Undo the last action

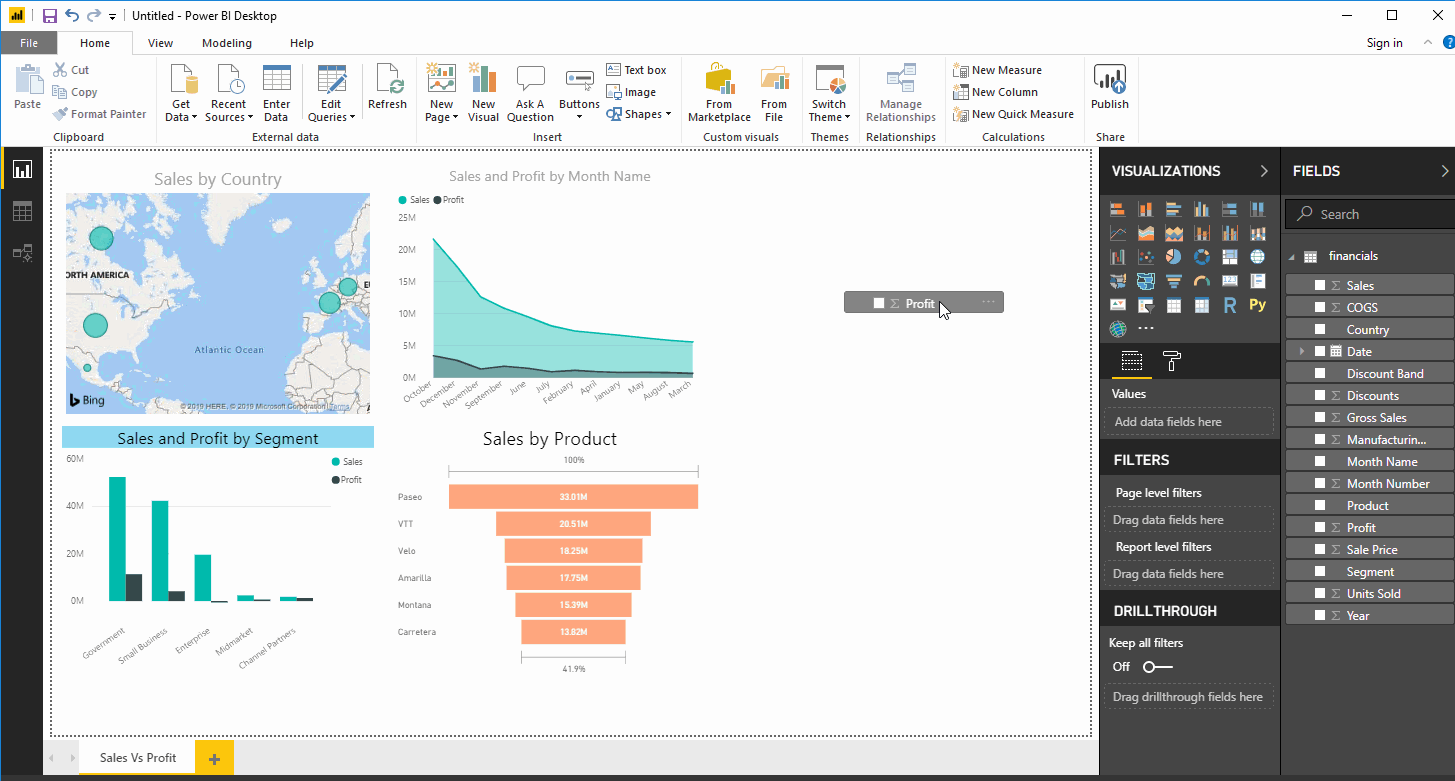tap(72, 16)
